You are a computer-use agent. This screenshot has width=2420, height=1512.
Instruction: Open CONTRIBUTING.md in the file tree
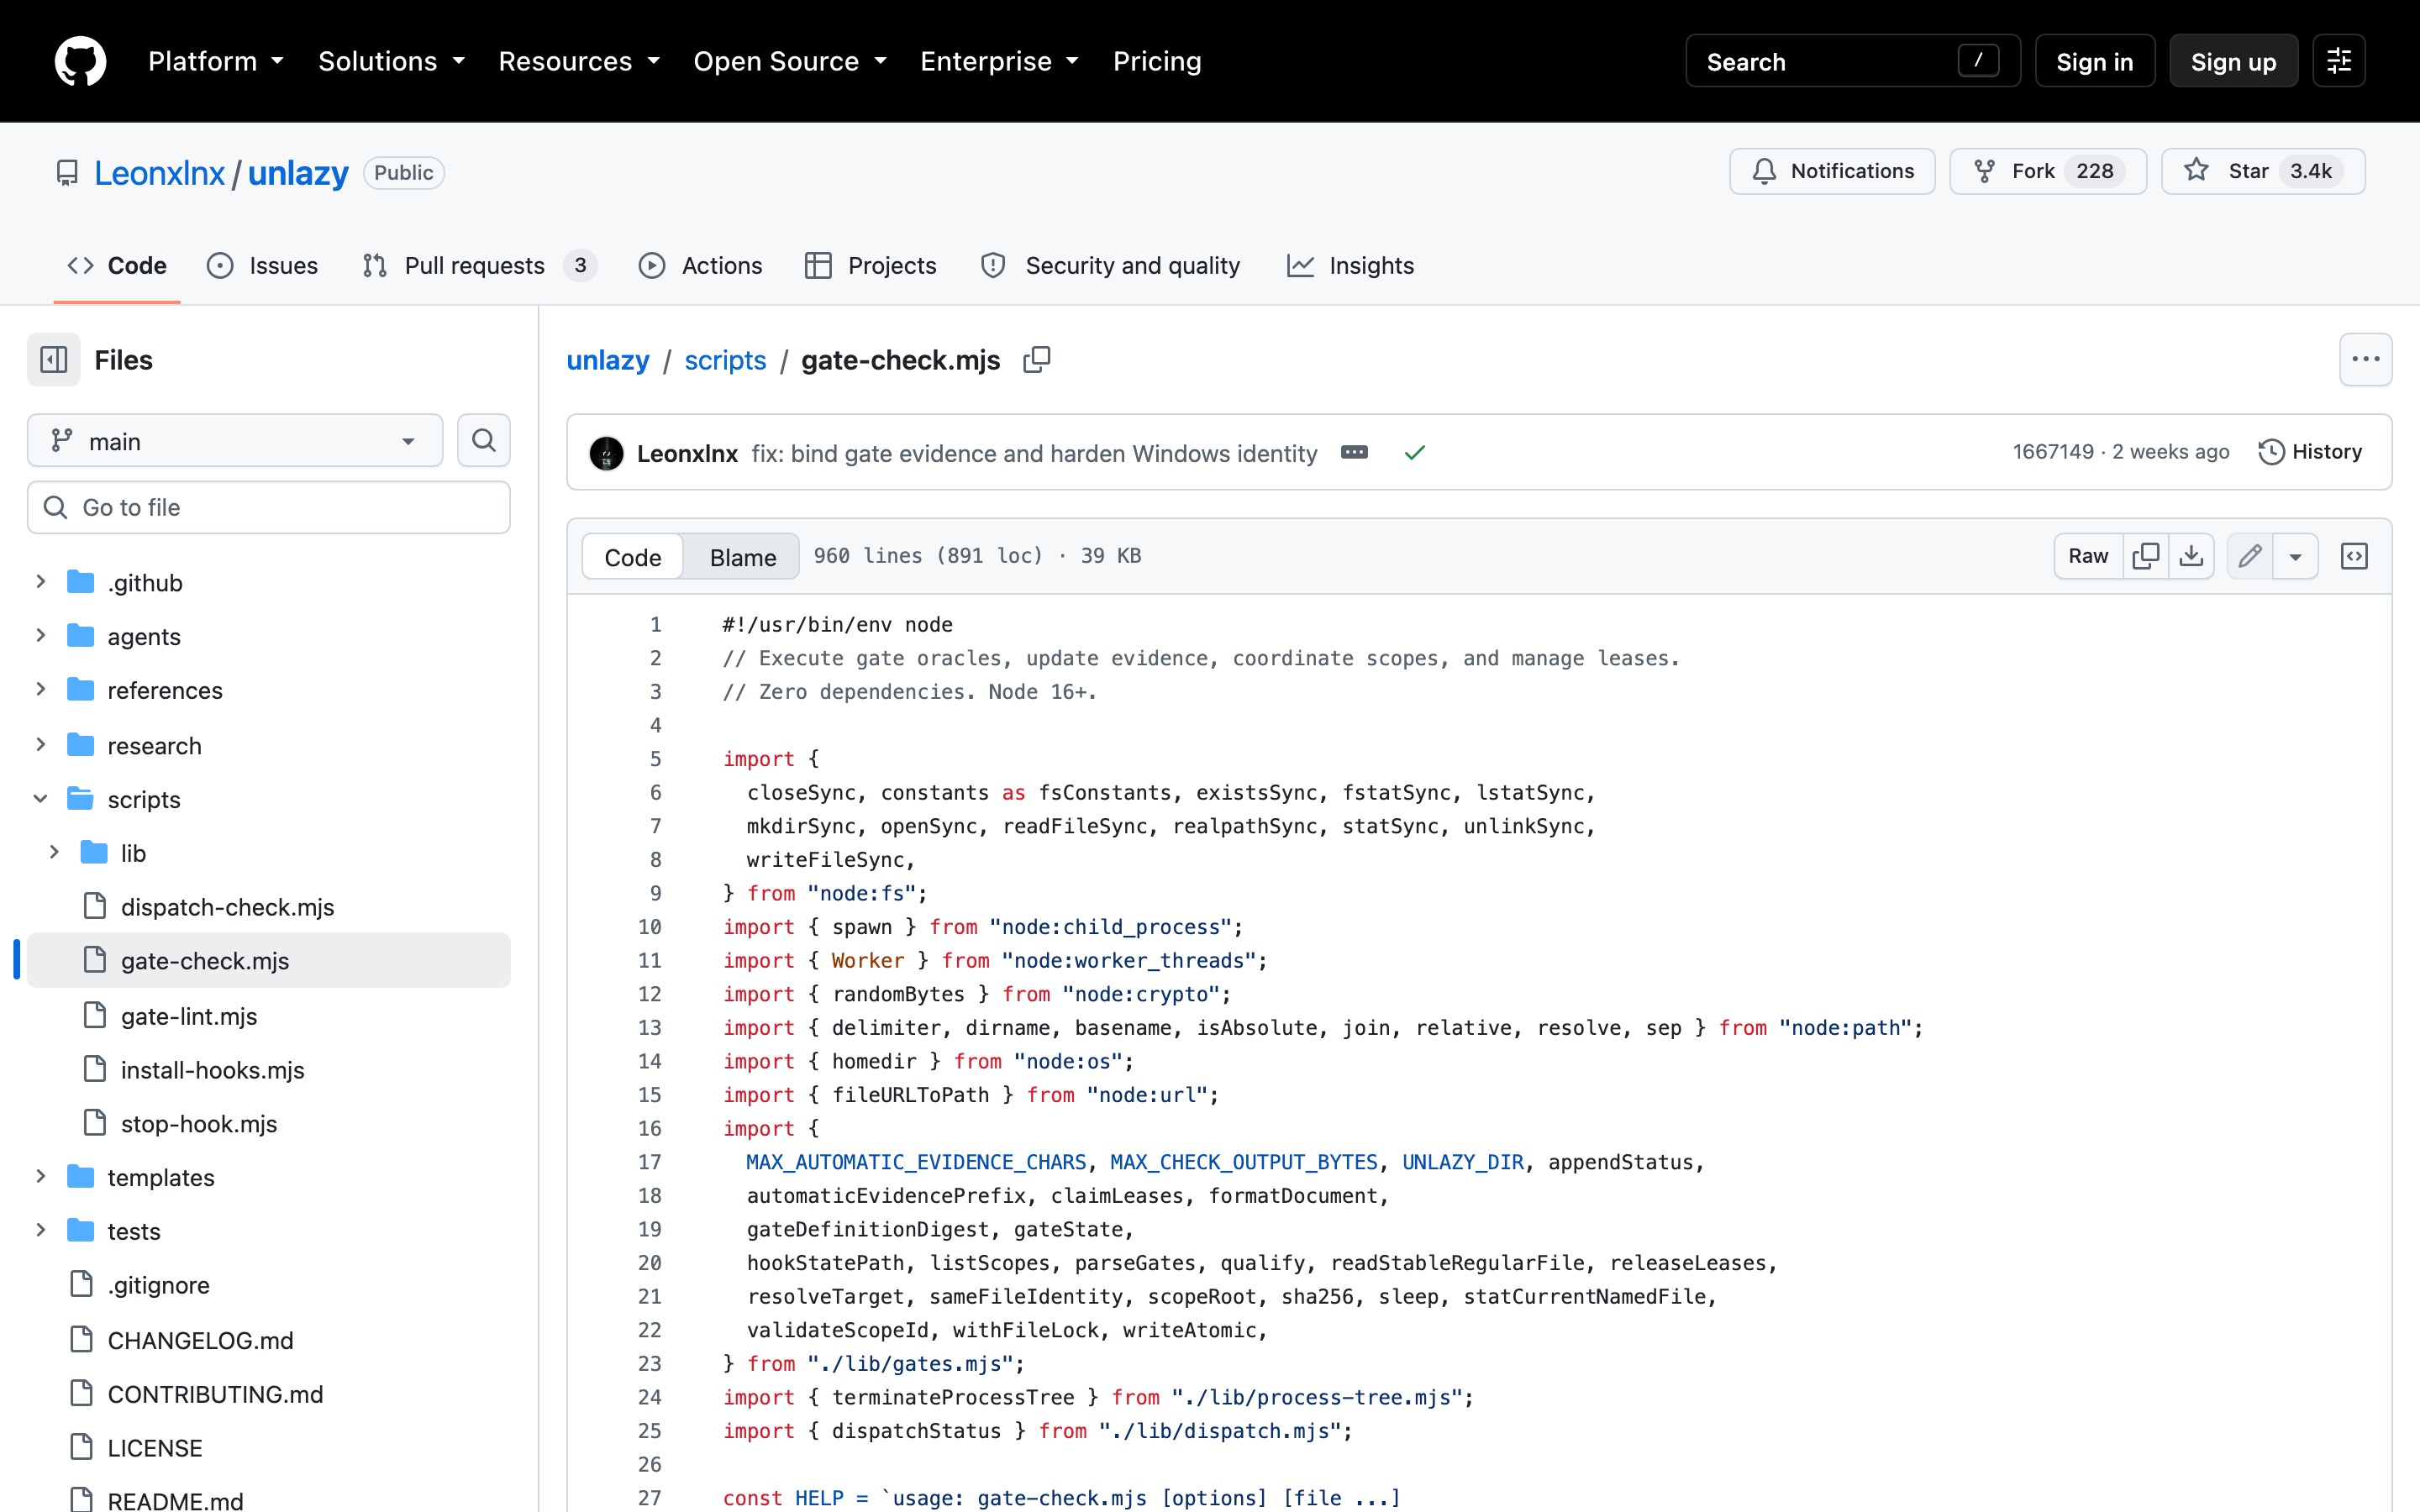215,1394
